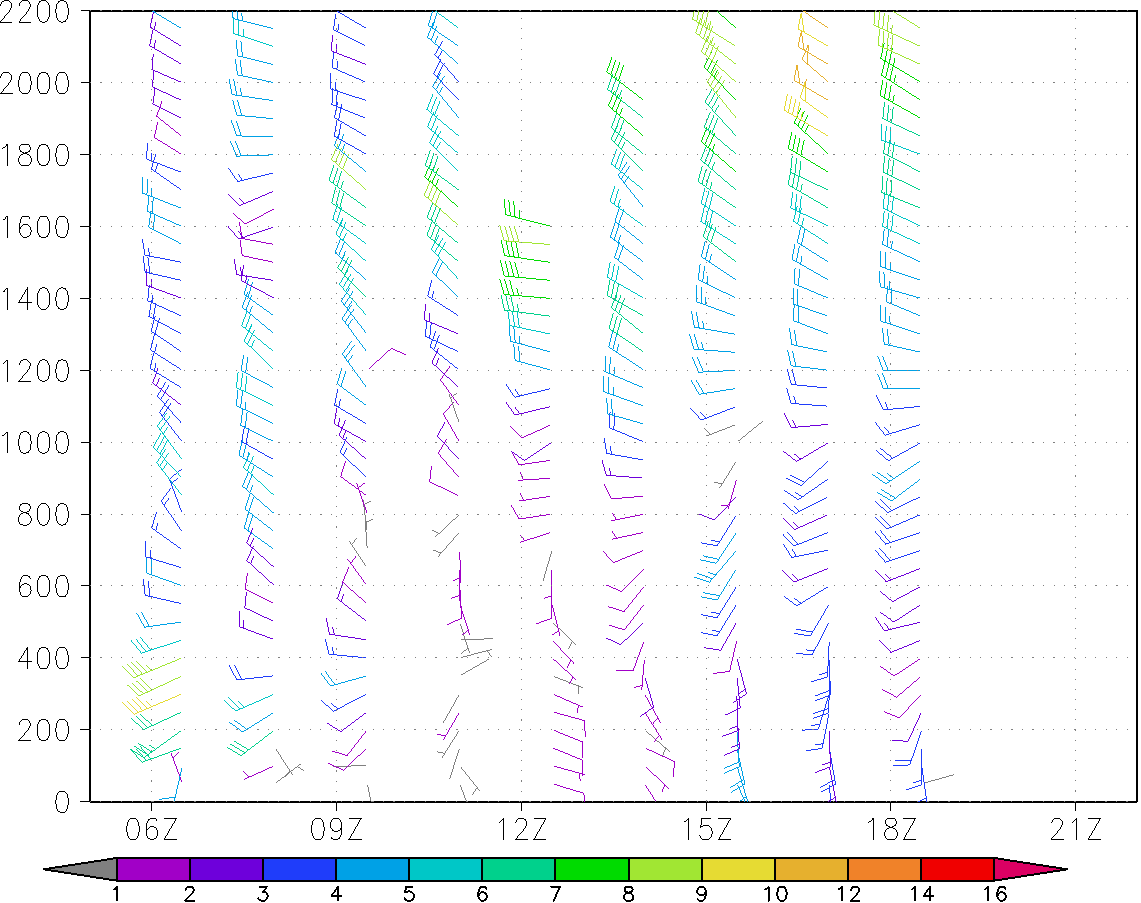This screenshot has width=1141, height=903.
Task: Click the cyan 5–6 color swatch
Action: (x=445, y=869)
